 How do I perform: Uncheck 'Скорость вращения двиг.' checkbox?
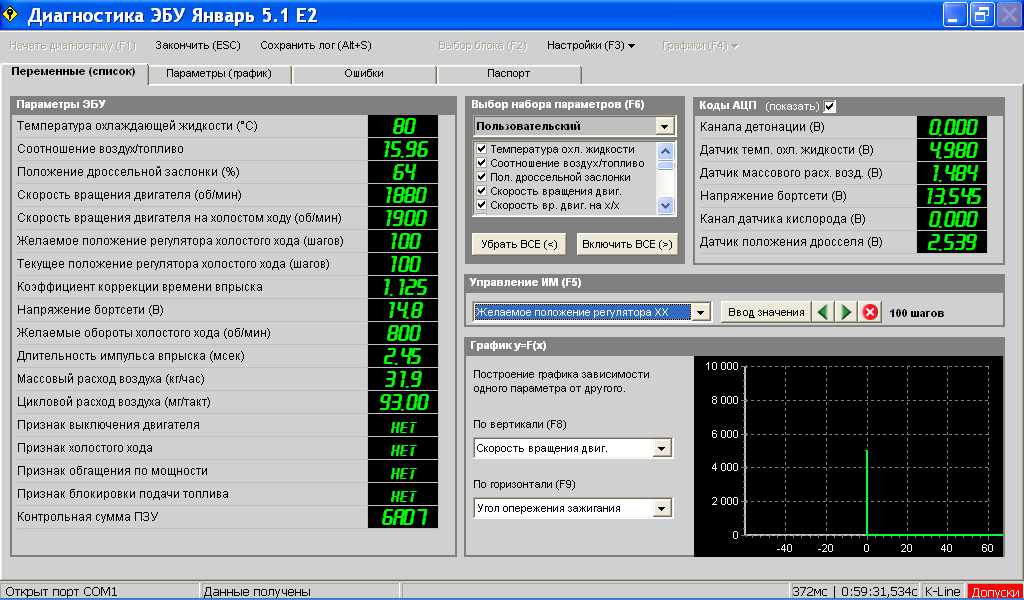(481, 191)
